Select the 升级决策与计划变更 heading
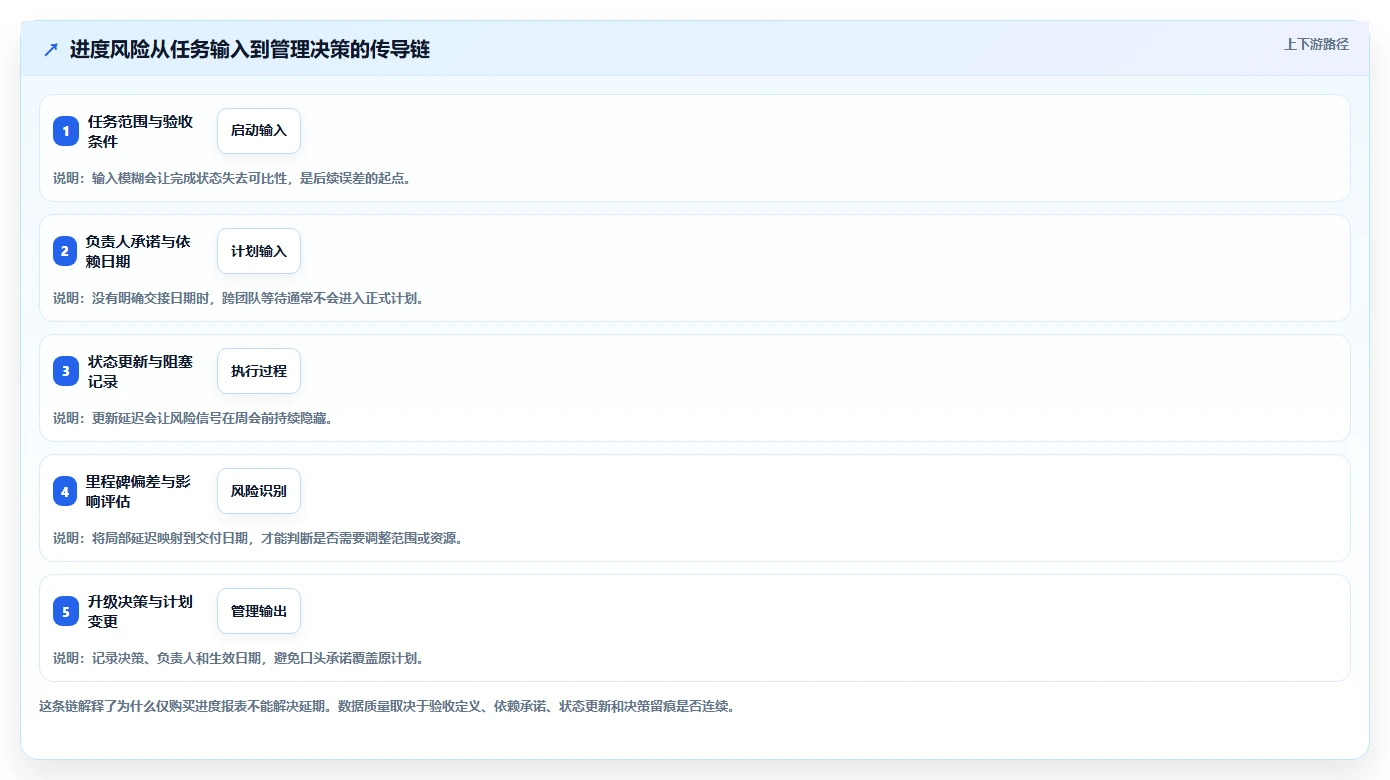 tap(140, 611)
